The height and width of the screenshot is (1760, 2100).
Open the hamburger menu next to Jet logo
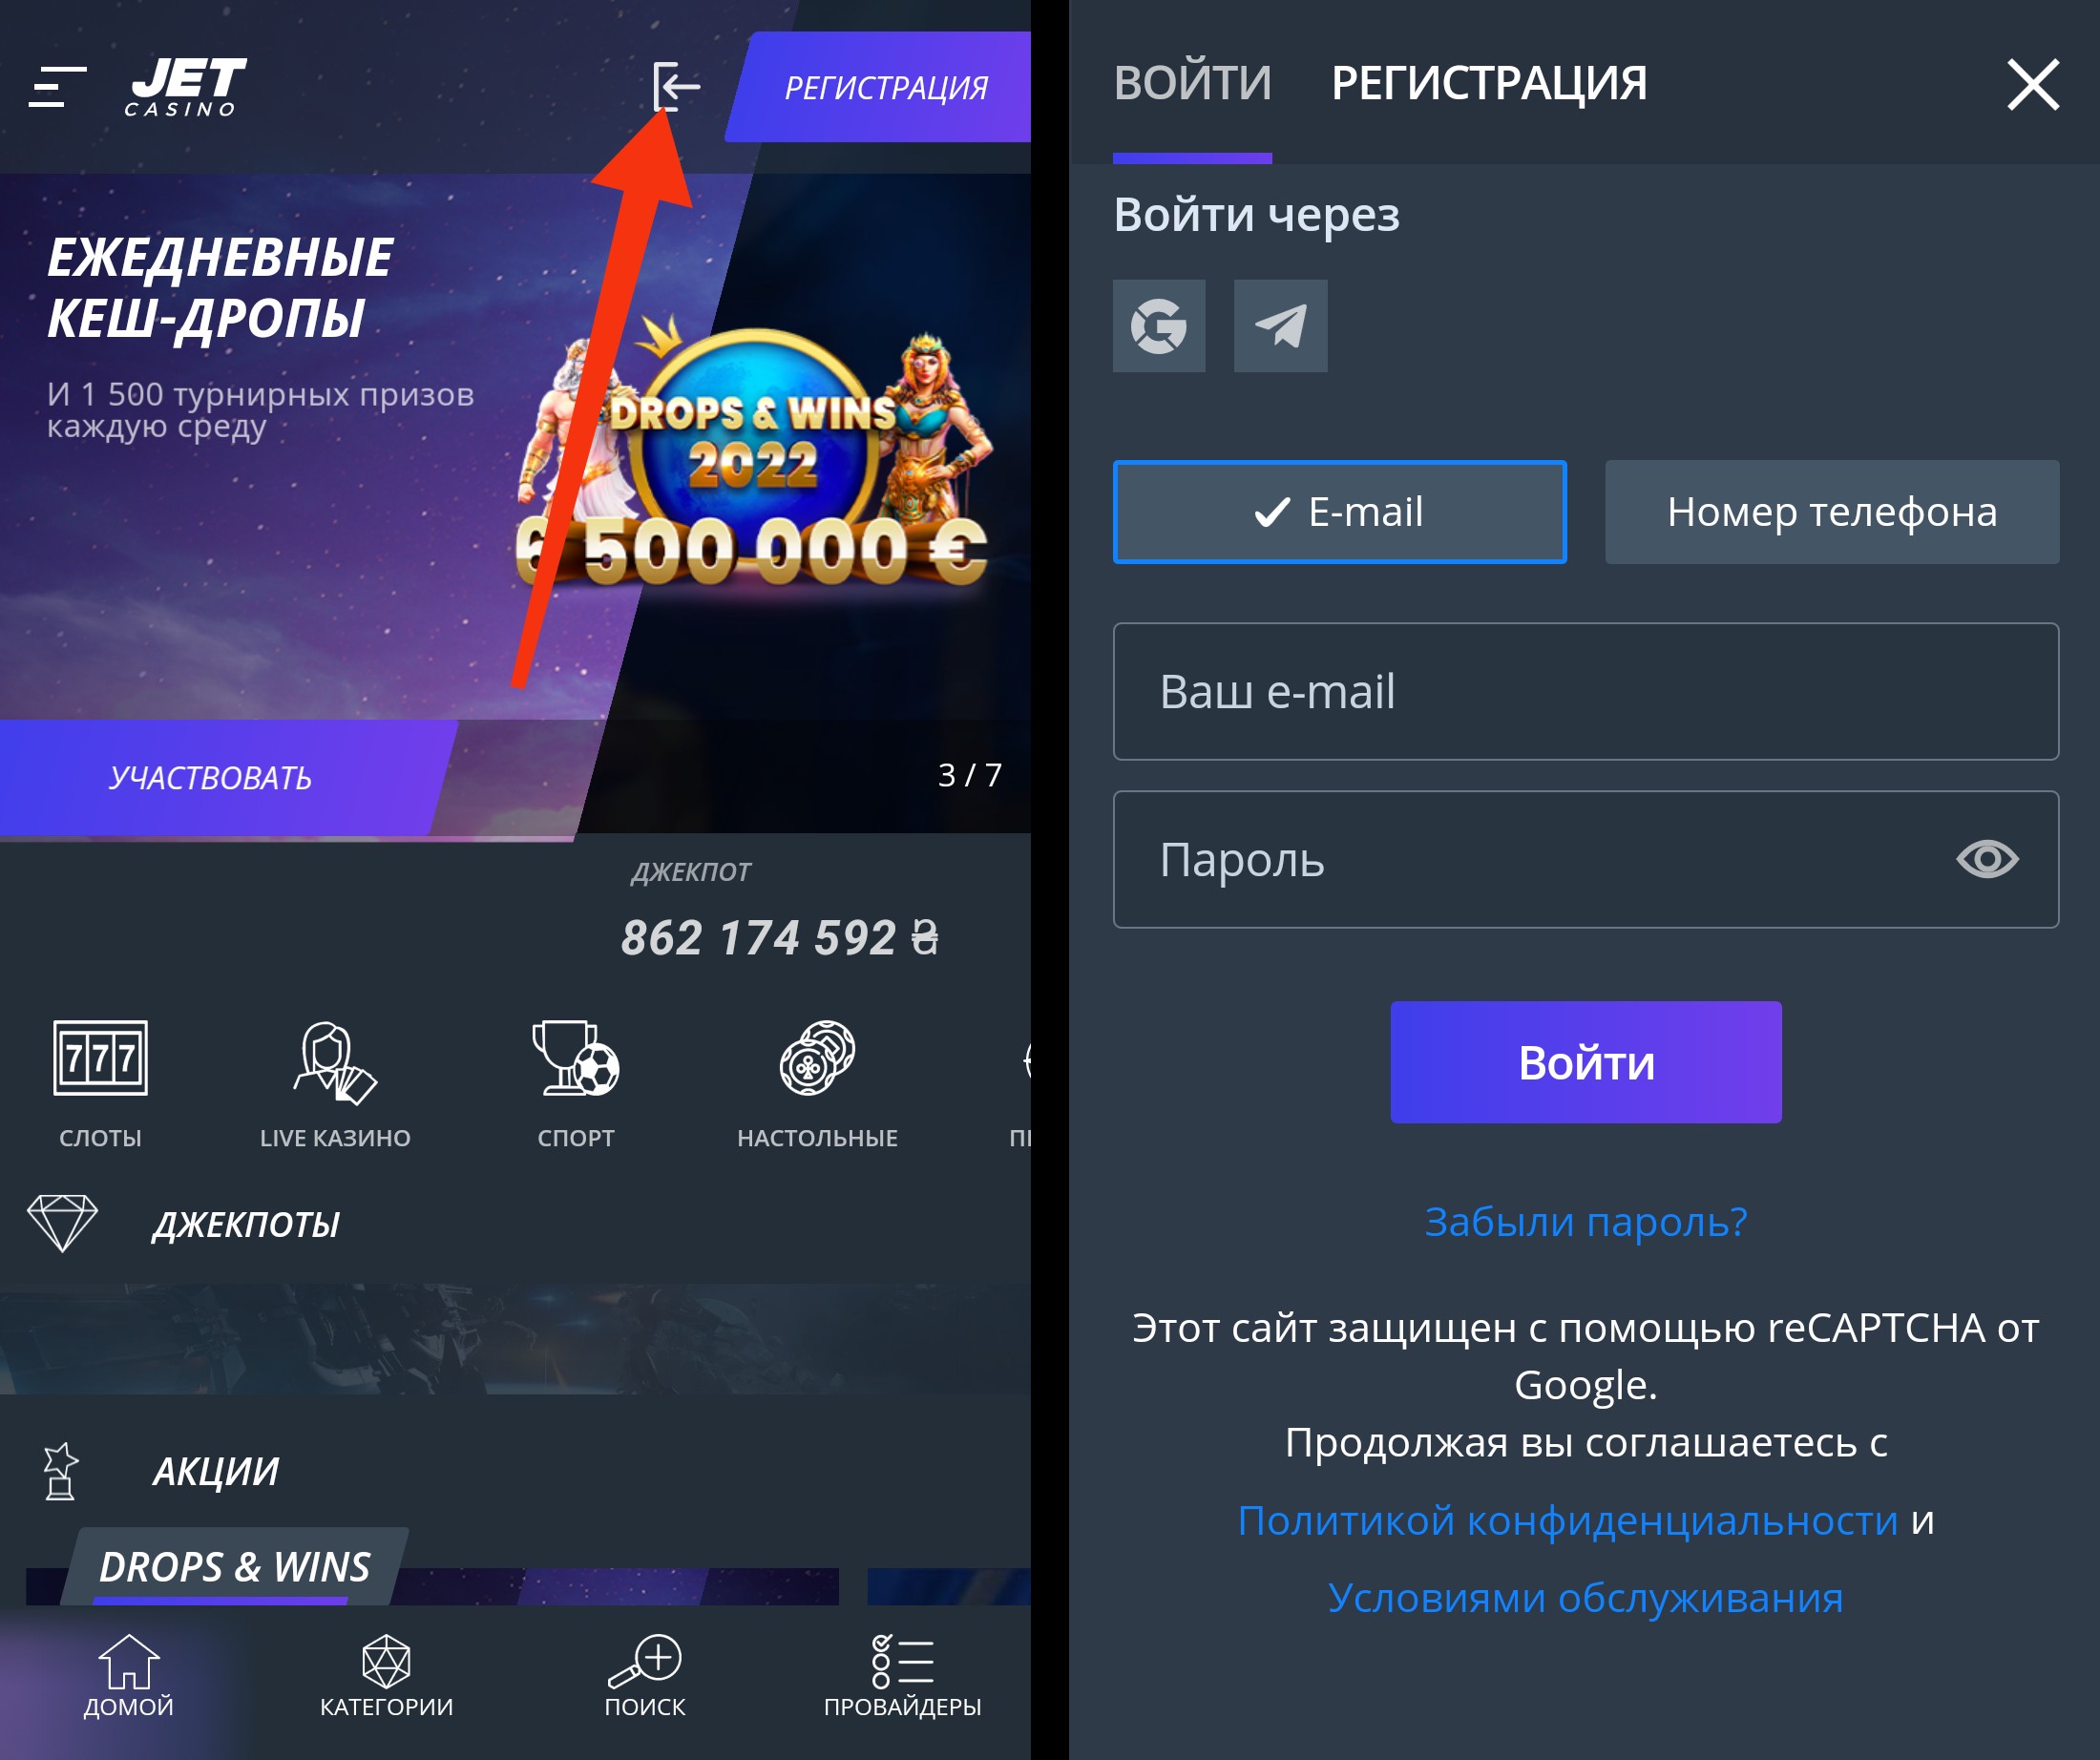[57, 86]
